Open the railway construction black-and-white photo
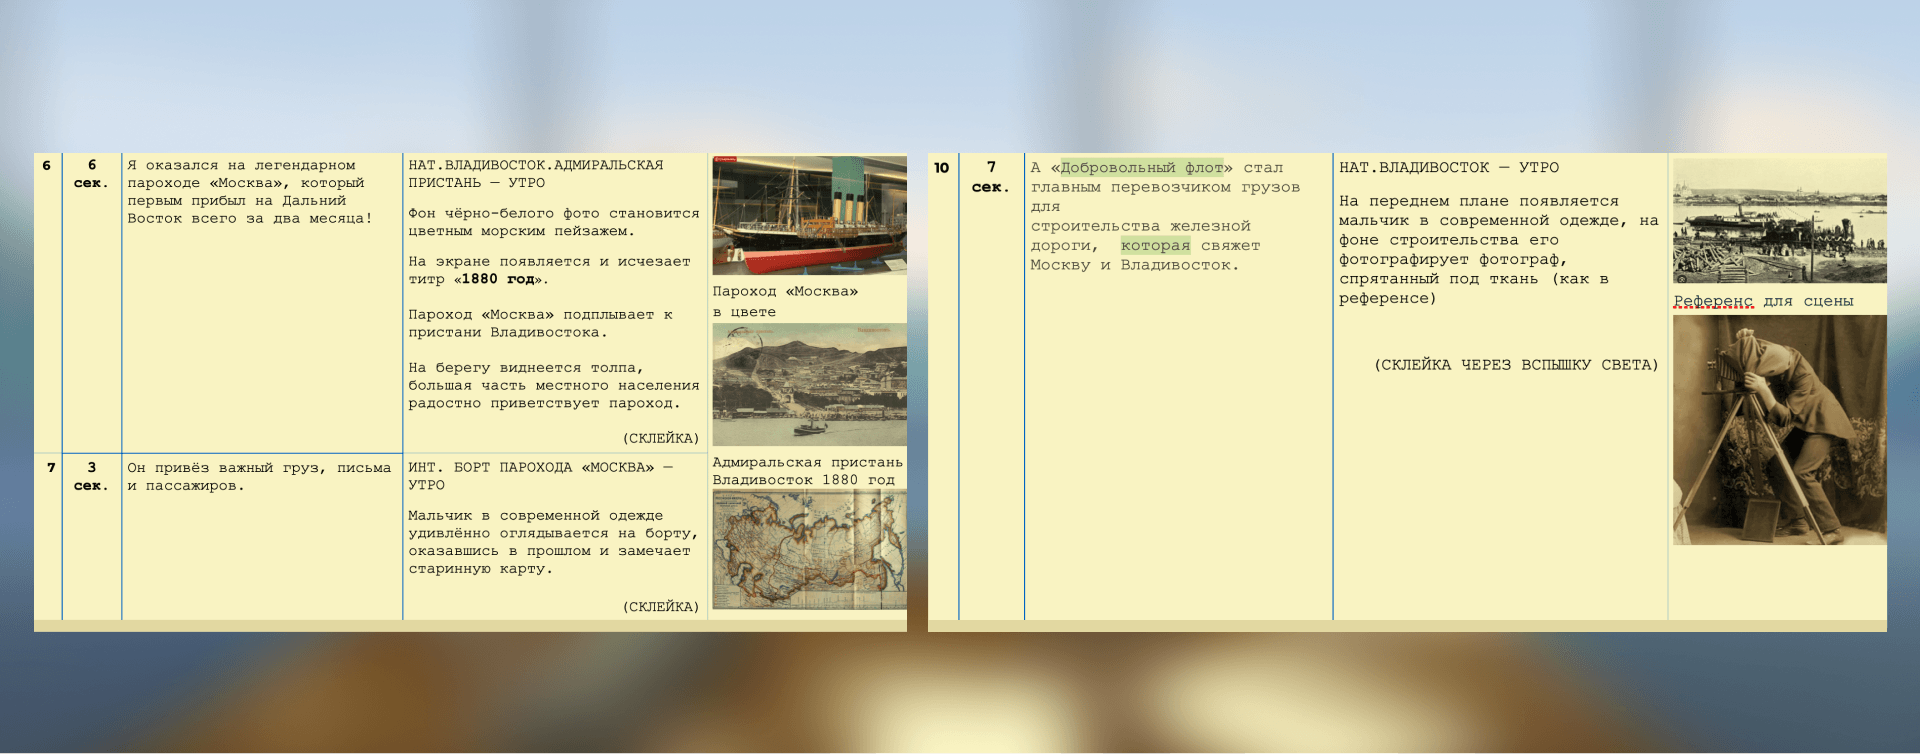Screen dimensions: 1920x754 1780,221
